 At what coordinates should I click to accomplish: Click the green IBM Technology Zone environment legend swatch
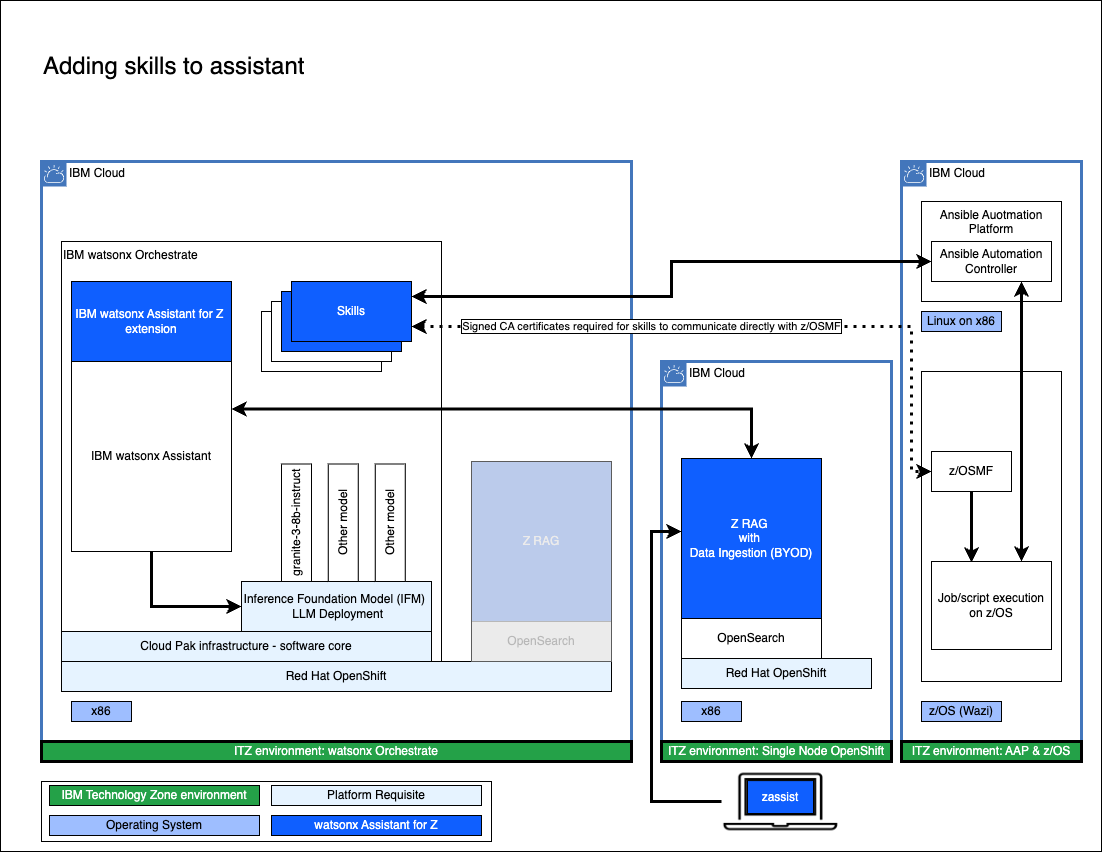coord(154,795)
